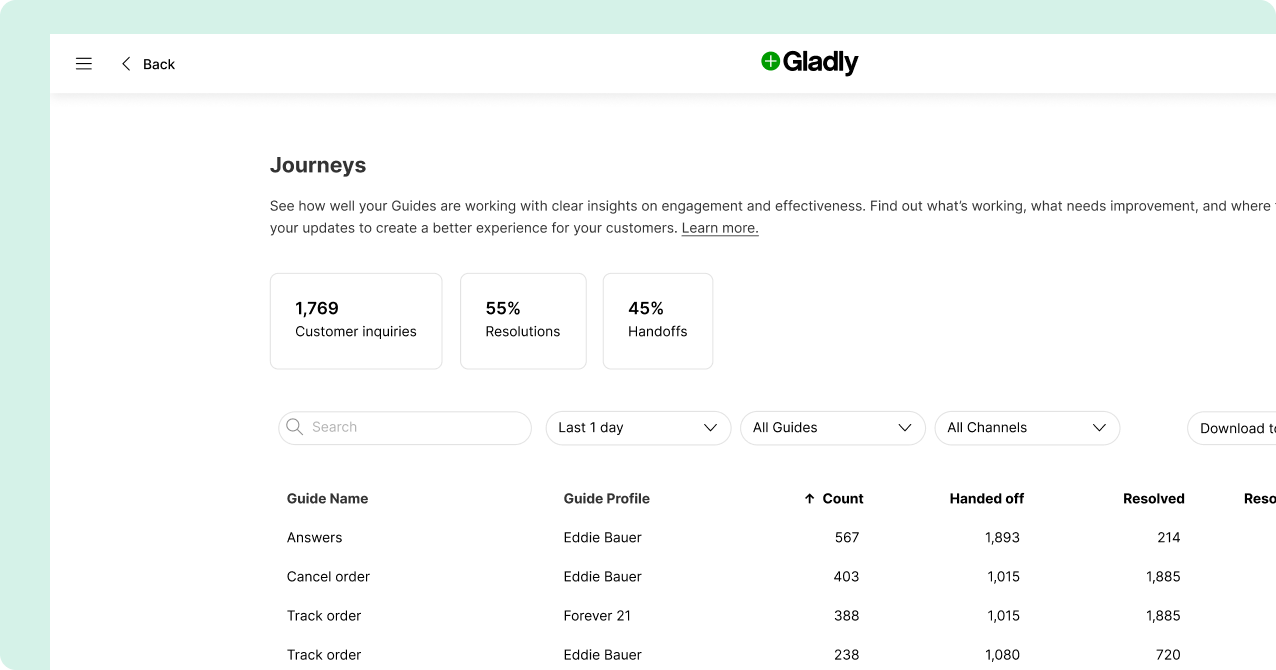Click the Handed off column header
1276x670 pixels.
click(986, 498)
